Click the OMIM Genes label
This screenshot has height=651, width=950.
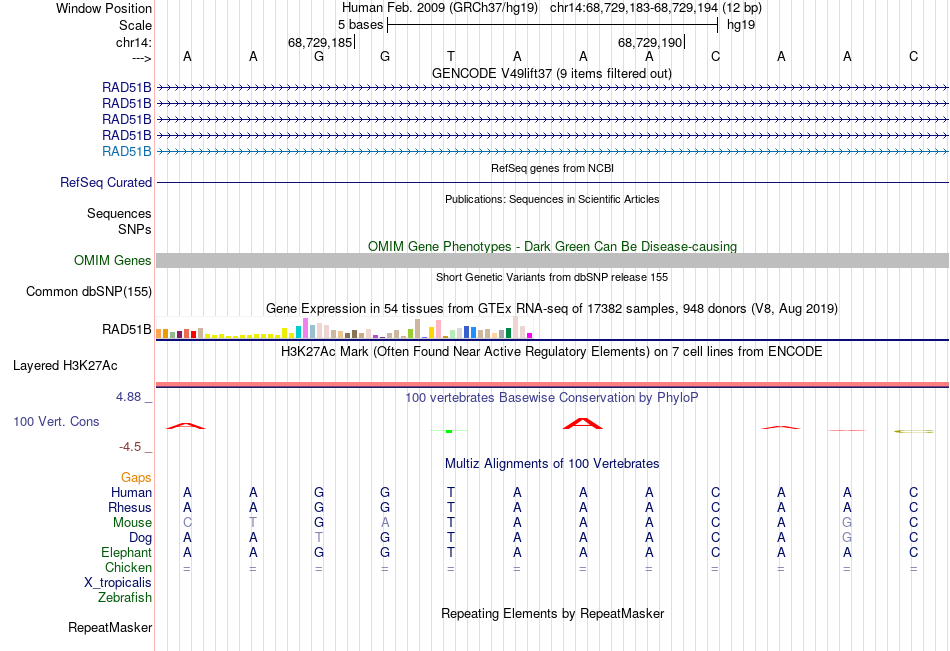pyautogui.click(x=112, y=261)
